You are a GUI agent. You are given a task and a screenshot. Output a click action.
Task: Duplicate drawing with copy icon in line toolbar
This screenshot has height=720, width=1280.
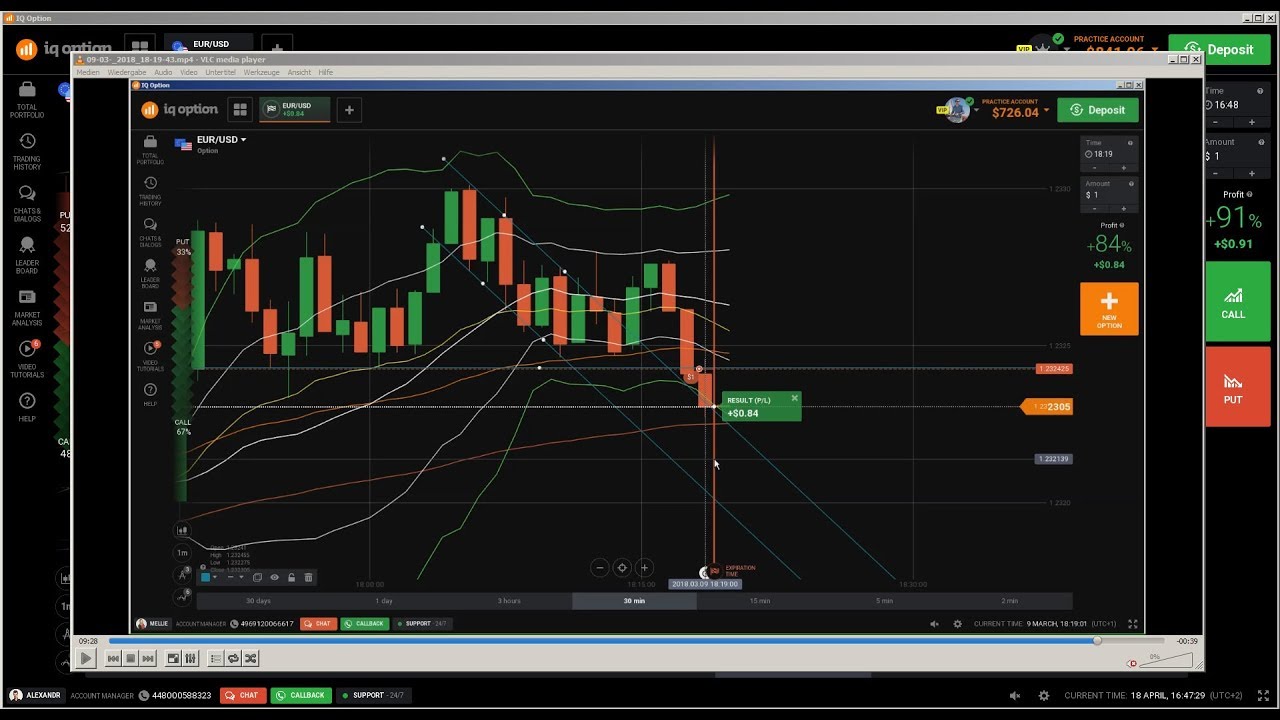pyautogui.click(x=257, y=577)
